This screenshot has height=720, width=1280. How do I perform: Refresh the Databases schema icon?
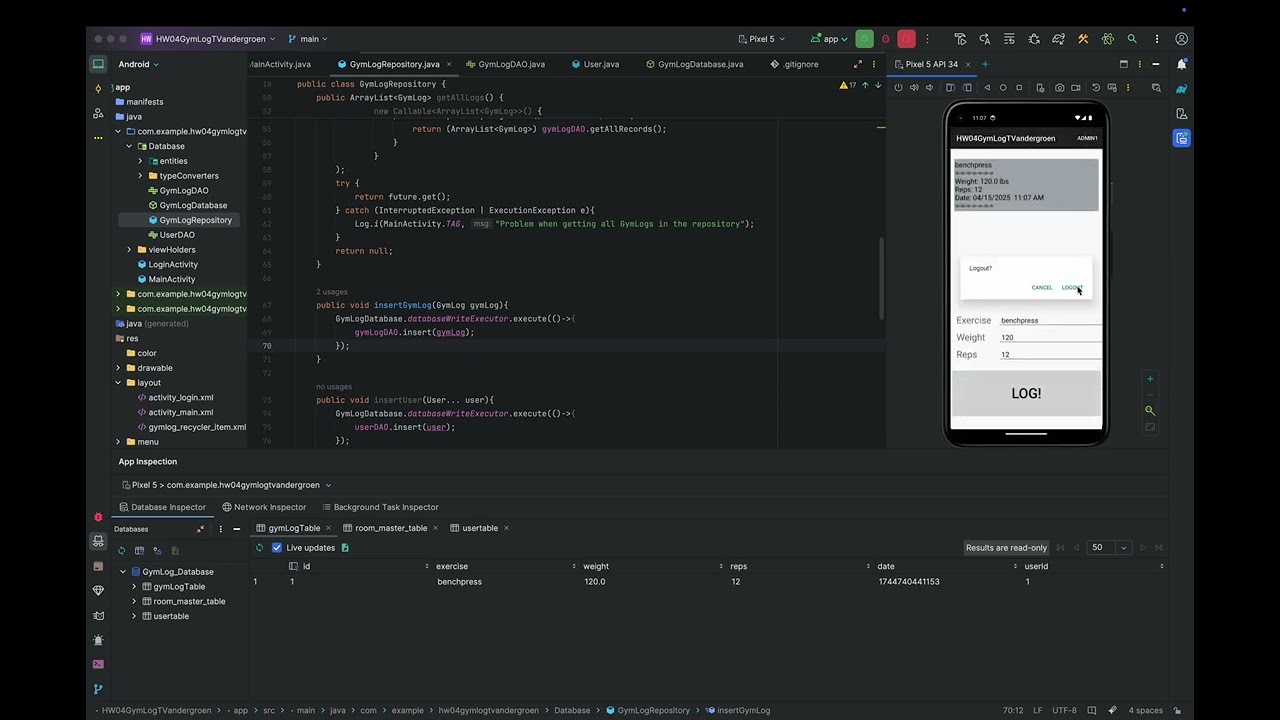tap(122, 551)
